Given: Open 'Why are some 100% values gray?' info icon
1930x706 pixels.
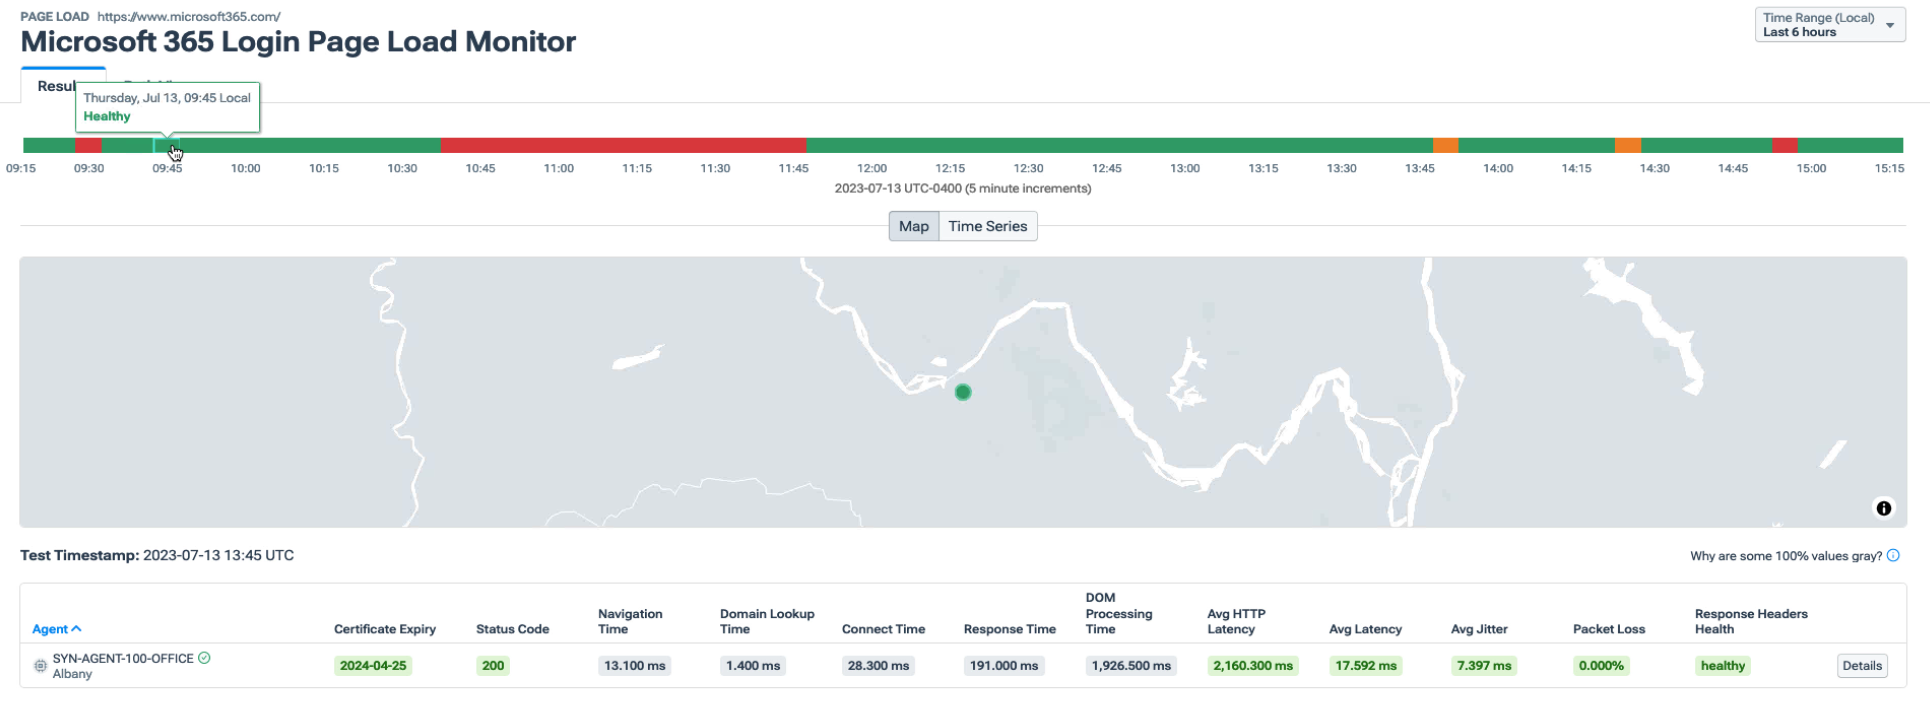Looking at the screenshot, I should 1893,556.
